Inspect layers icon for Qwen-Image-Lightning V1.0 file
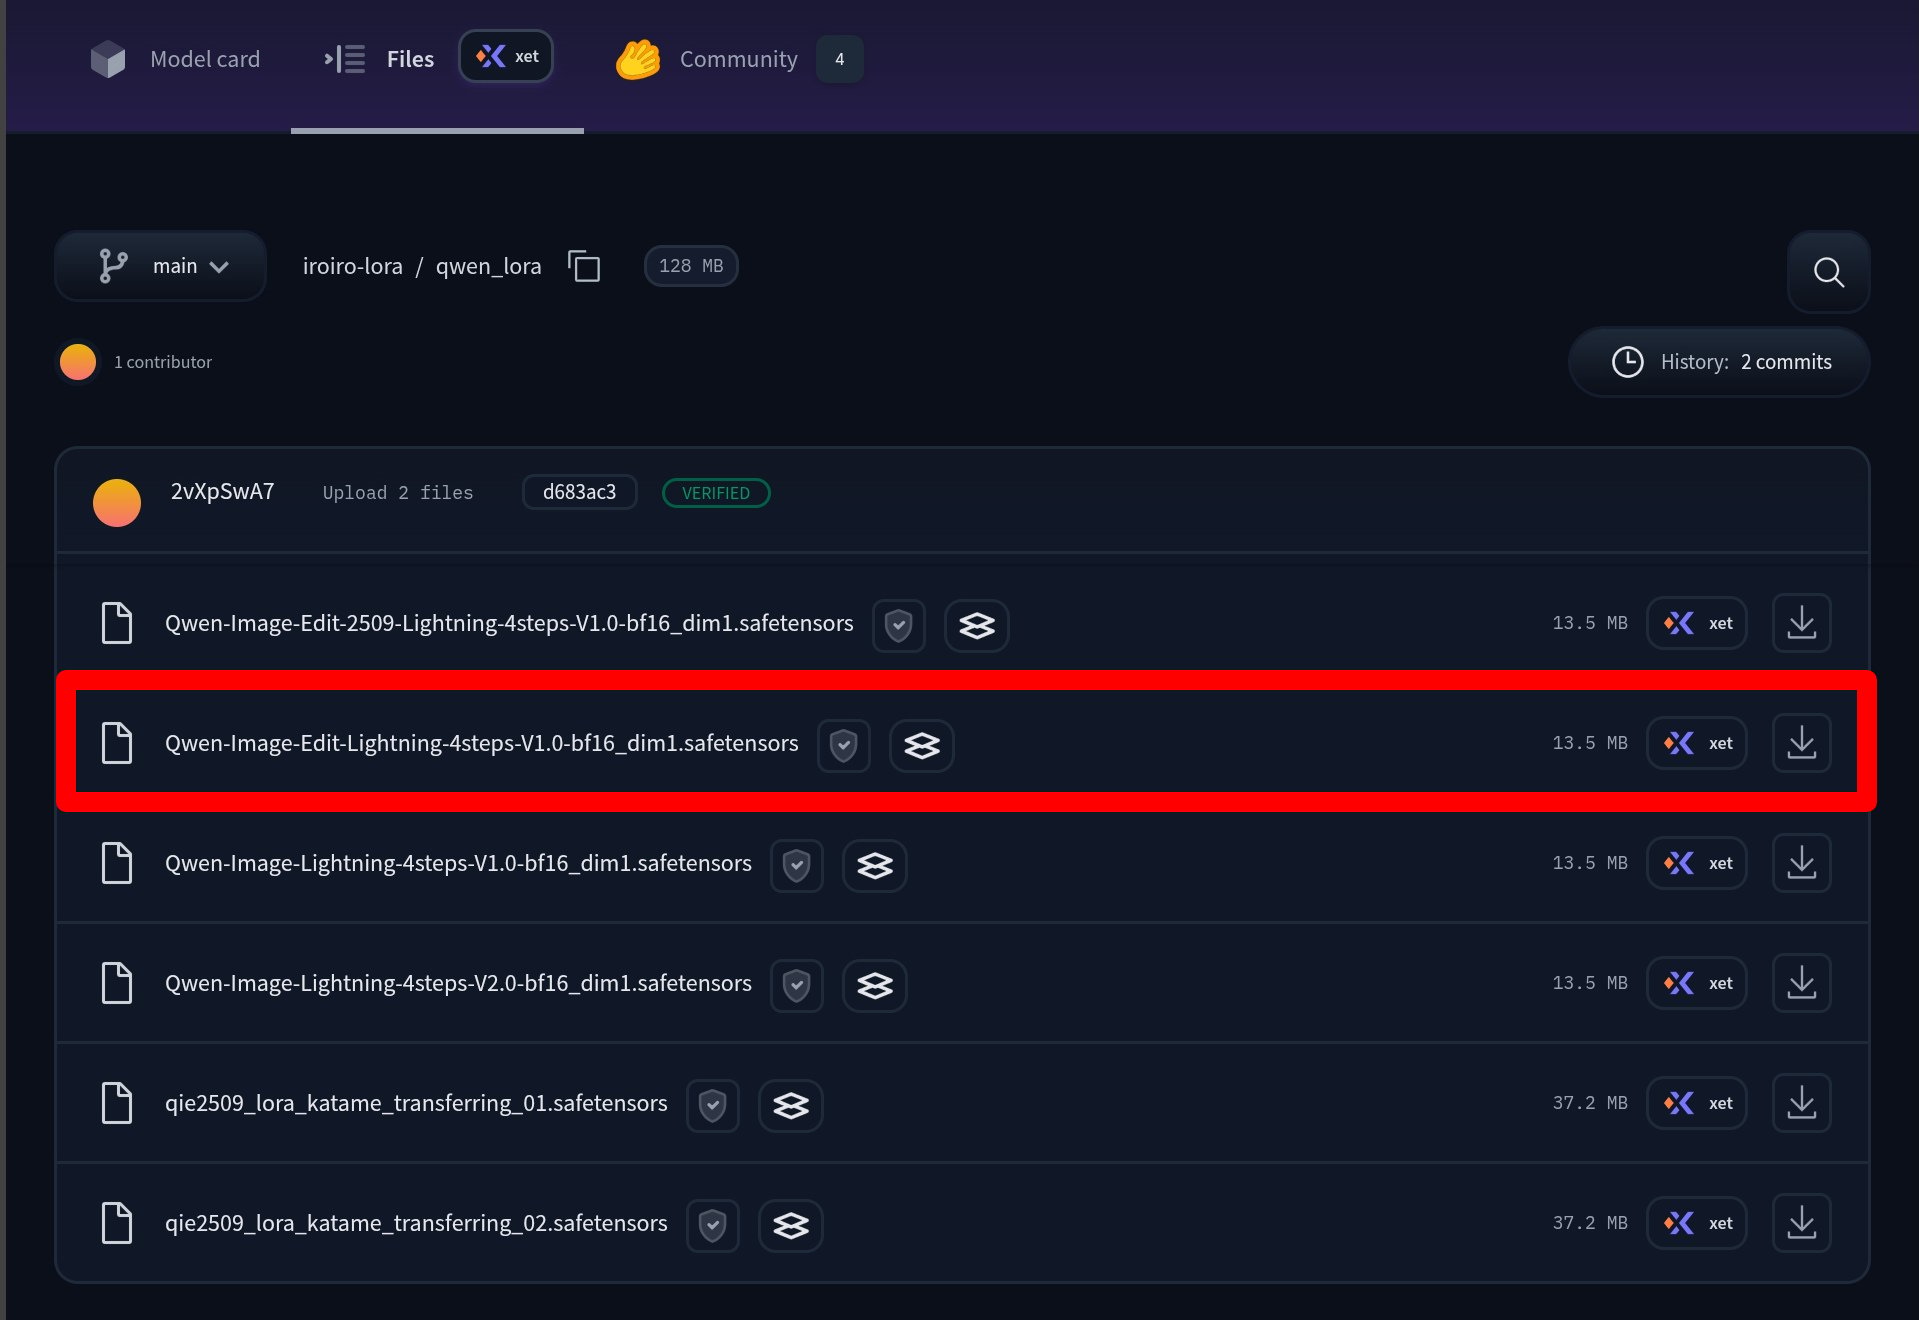Image resolution: width=1919 pixels, height=1320 pixels. tap(875, 866)
